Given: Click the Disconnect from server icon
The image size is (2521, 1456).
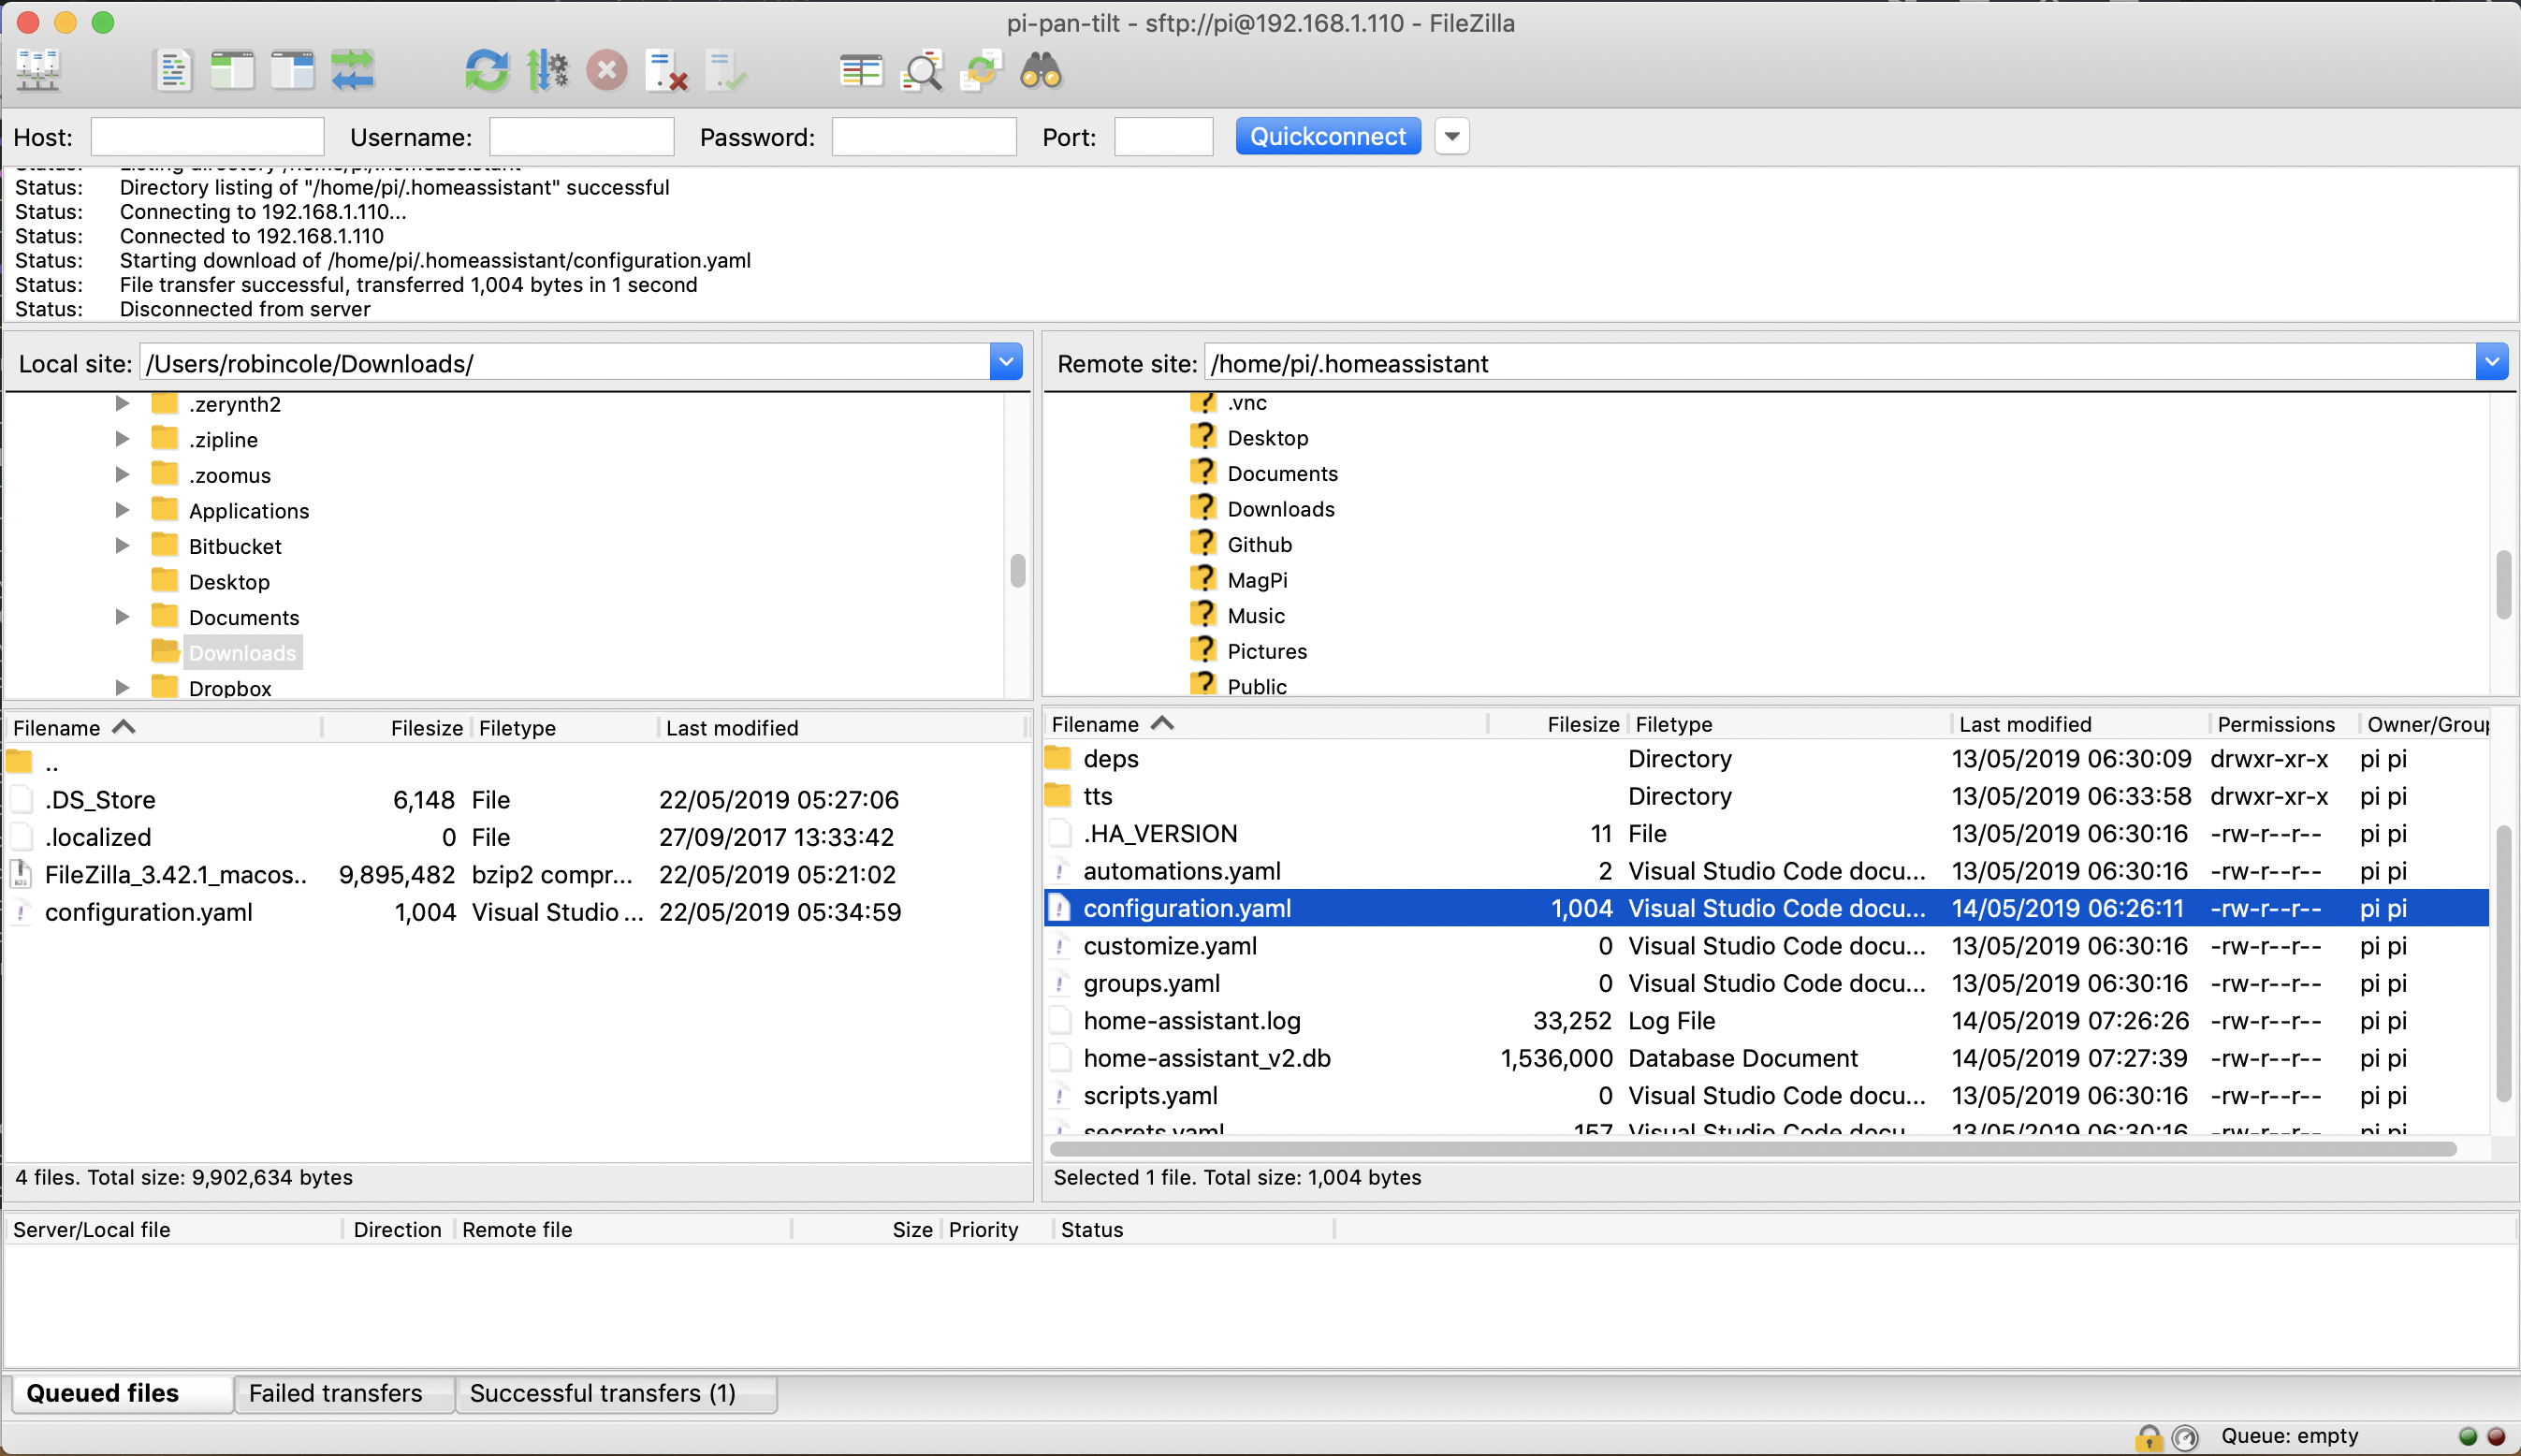Looking at the screenshot, I should pyautogui.click(x=608, y=69).
